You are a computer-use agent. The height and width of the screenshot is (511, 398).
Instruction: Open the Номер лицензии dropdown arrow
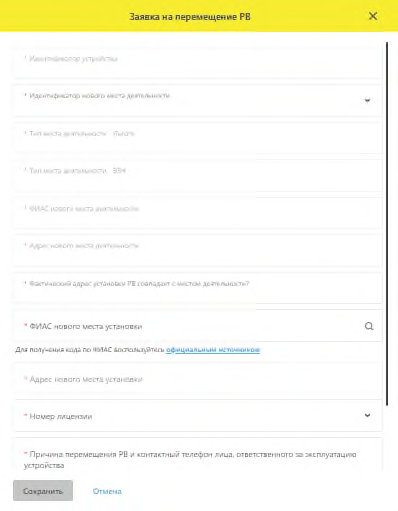(367, 415)
